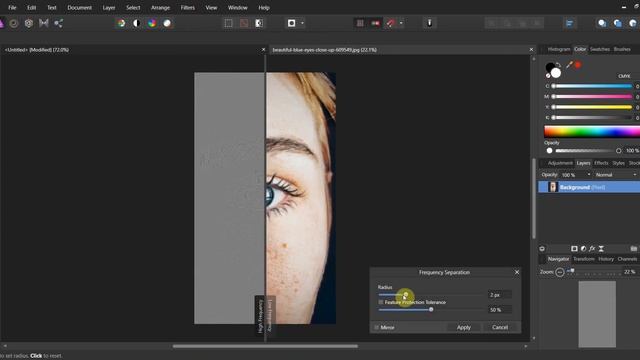Click the Deselect icon in toolbar
Viewport: 640px width, 360px height.
pyautogui.click(x=244, y=23)
